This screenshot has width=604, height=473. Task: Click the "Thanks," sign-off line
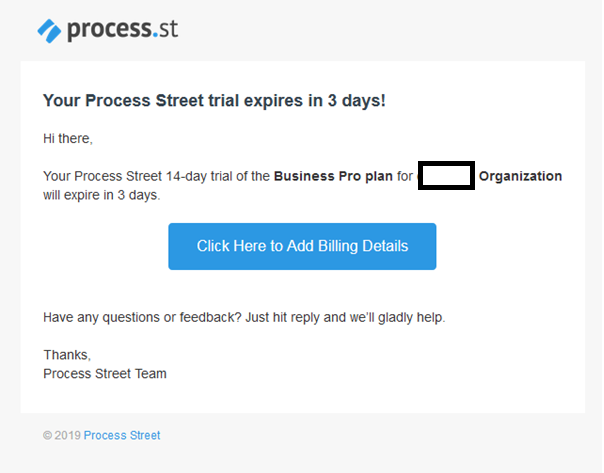(67, 355)
